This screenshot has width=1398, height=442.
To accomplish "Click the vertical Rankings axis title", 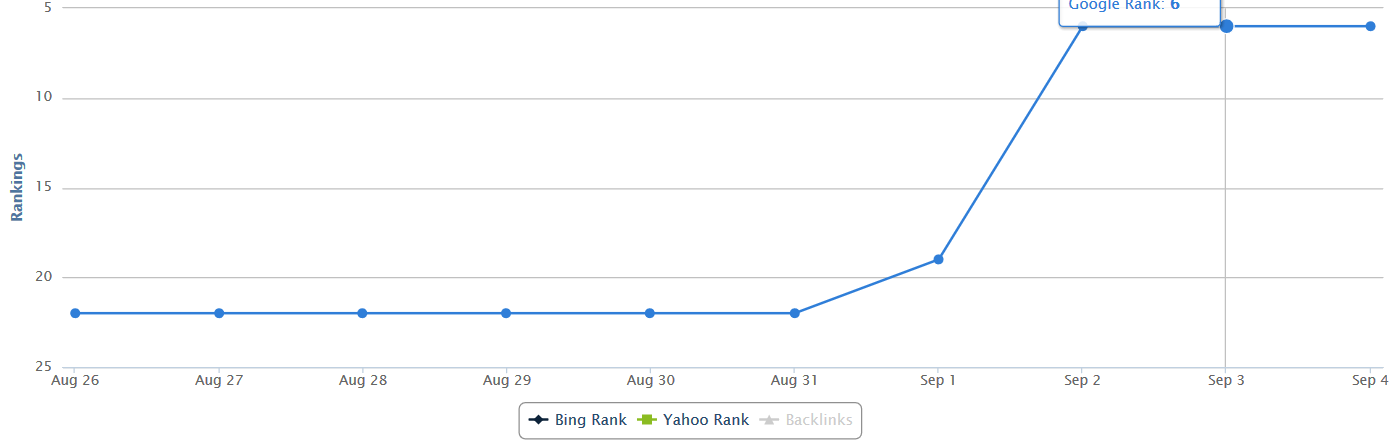I will (x=17, y=187).
